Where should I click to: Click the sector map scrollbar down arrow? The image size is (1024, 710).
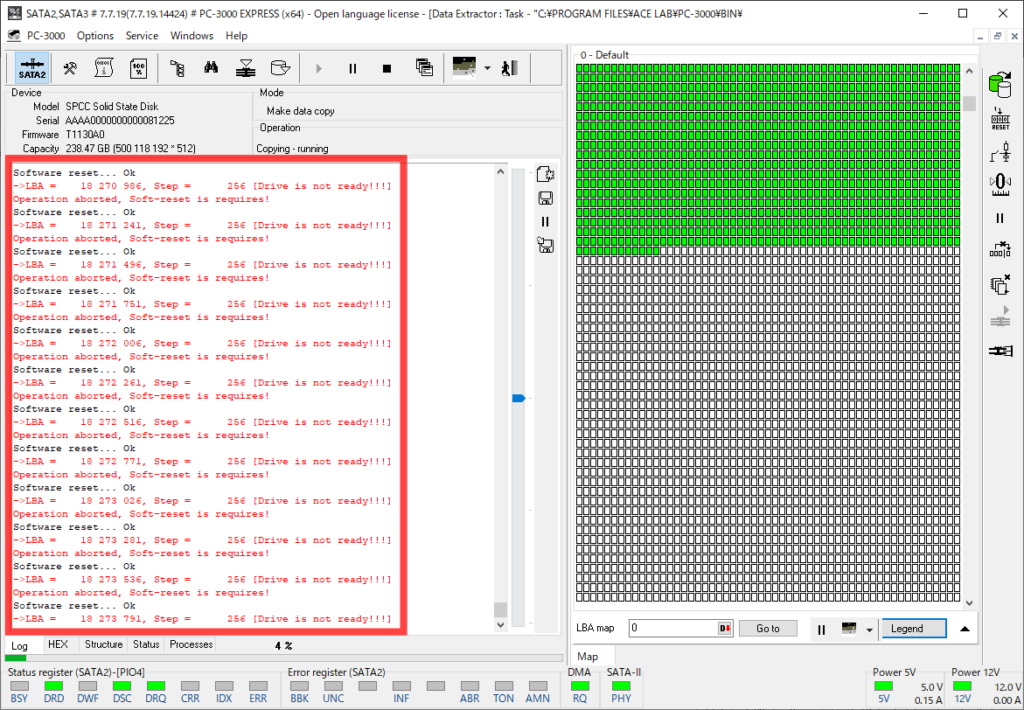click(969, 604)
